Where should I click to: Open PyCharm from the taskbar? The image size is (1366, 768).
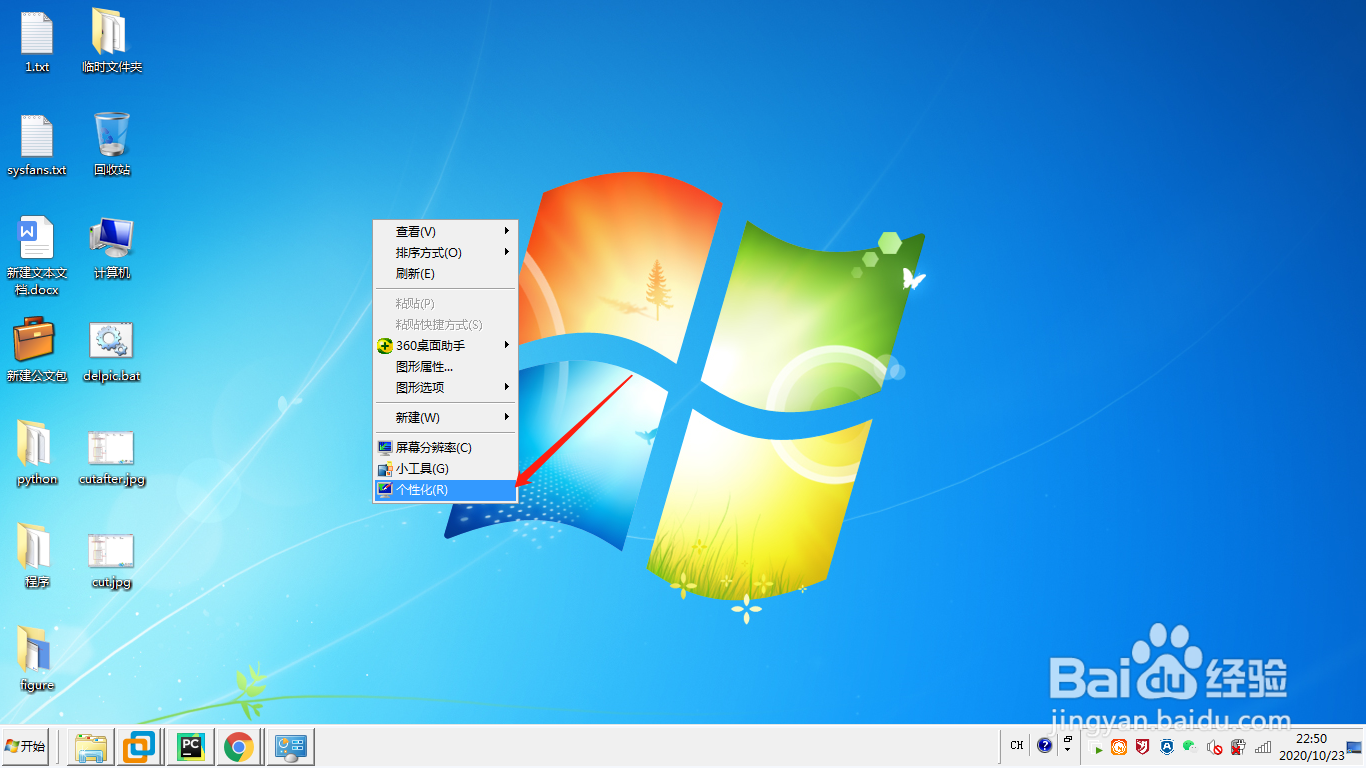190,747
